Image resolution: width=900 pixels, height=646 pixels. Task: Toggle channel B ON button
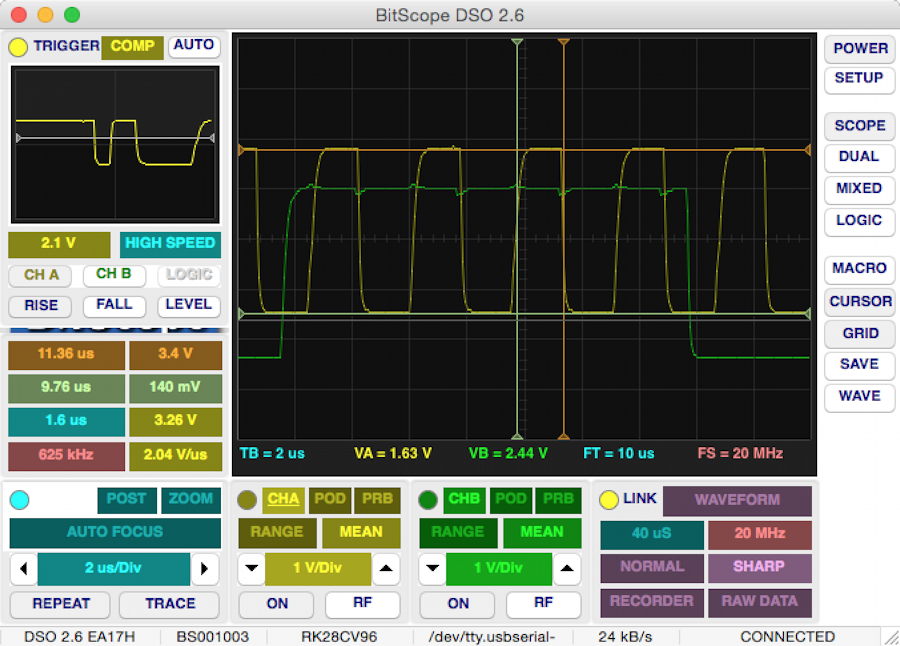[457, 604]
